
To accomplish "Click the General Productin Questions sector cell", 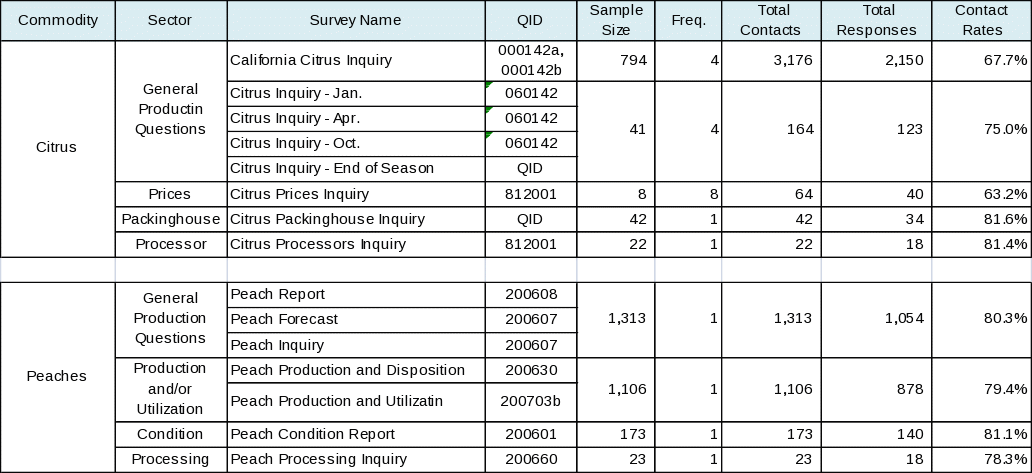I will pos(171,111).
